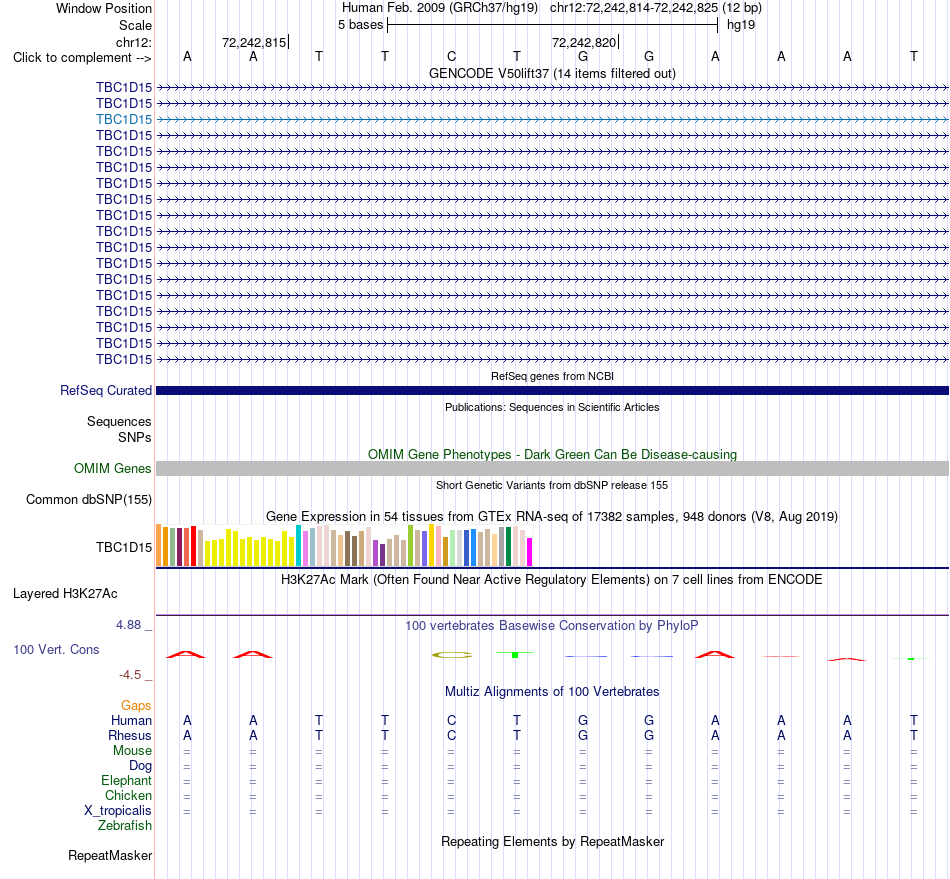Image resolution: width=950 pixels, height=879 pixels.
Task: Select the Human species label
Action: [x=131, y=720]
